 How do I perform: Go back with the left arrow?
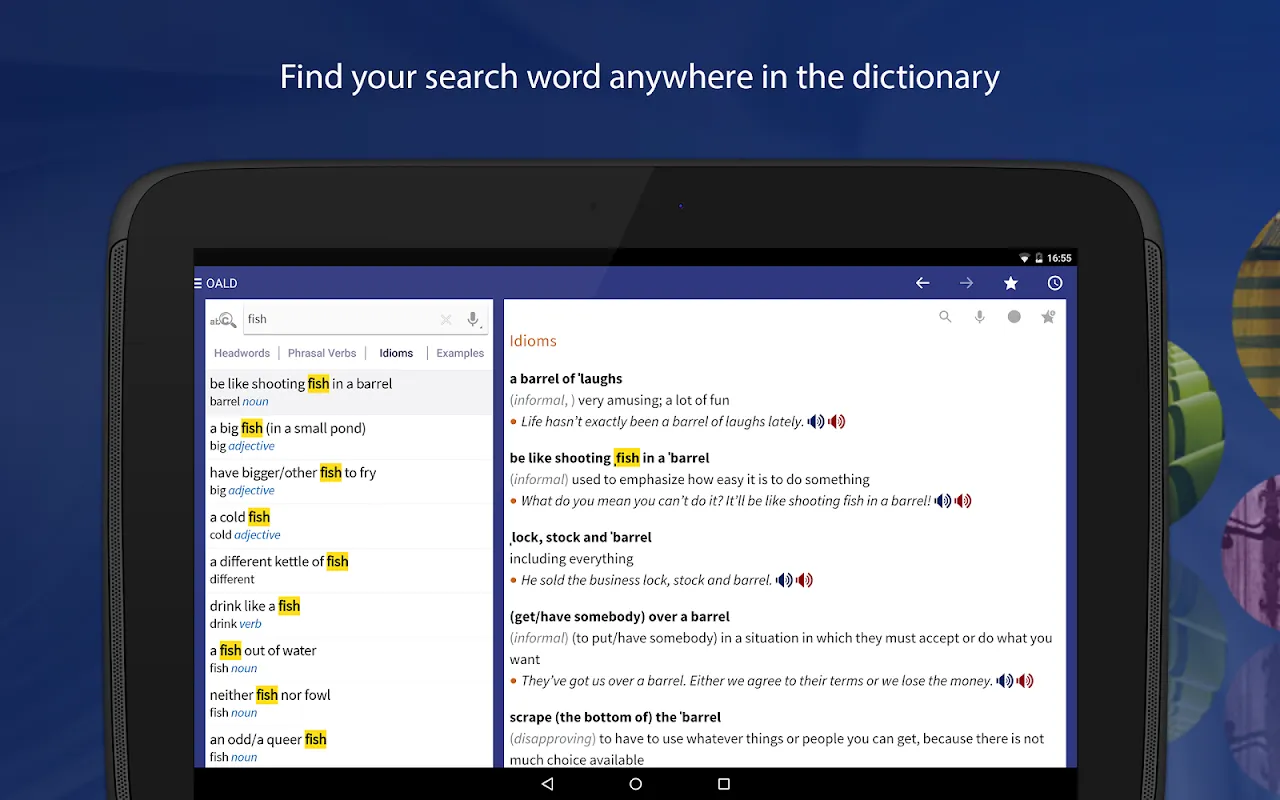click(x=922, y=283)
